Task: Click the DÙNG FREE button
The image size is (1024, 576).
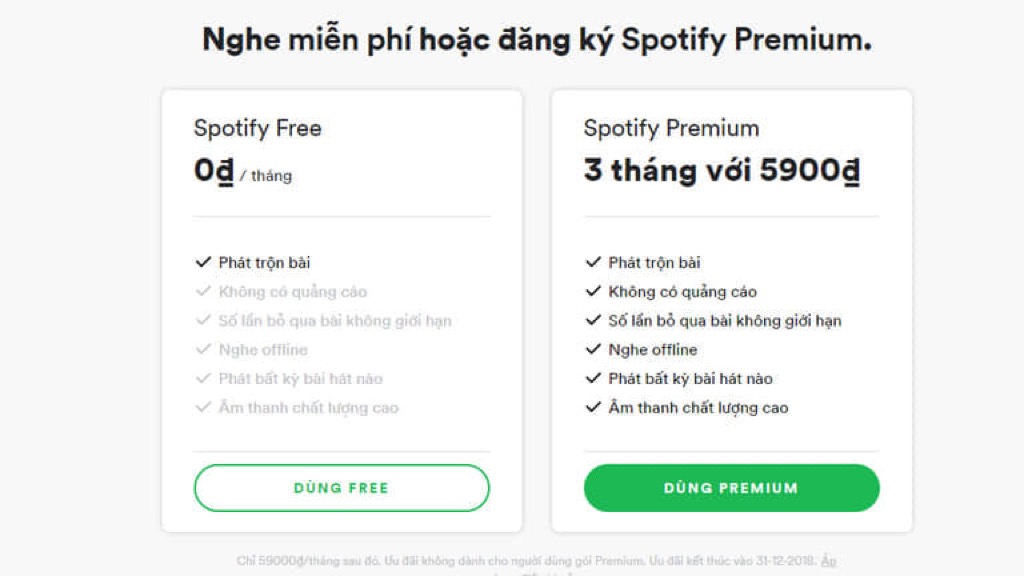Action: 341,488
